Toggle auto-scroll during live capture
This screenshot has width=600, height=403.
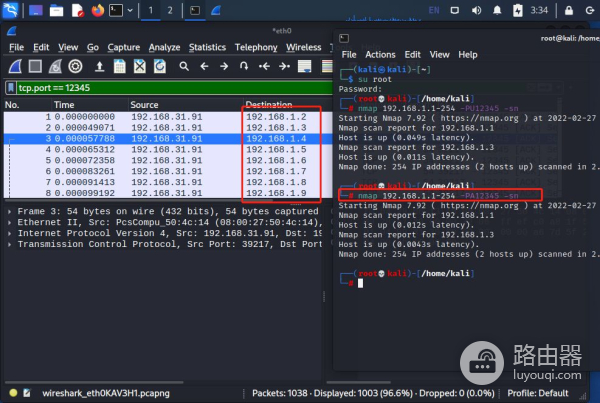(x=305, y=66)
